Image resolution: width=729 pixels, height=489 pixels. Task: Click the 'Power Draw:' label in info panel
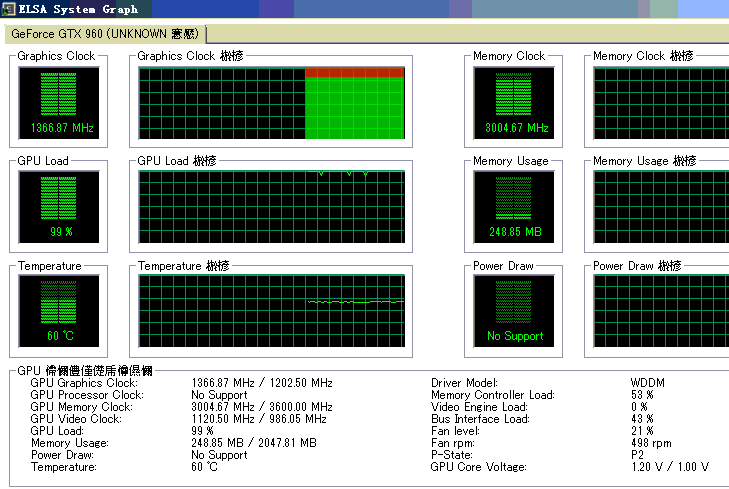(62, 455)
